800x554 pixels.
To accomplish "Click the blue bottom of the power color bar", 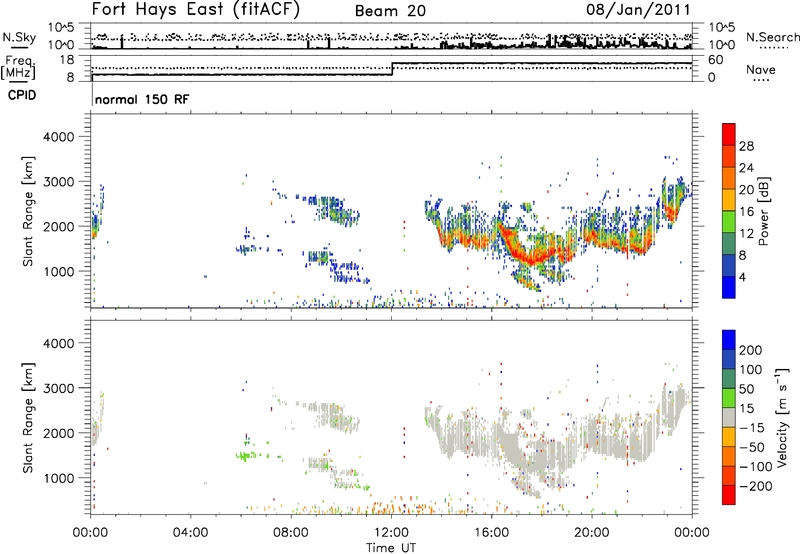I will coord(728,288).
